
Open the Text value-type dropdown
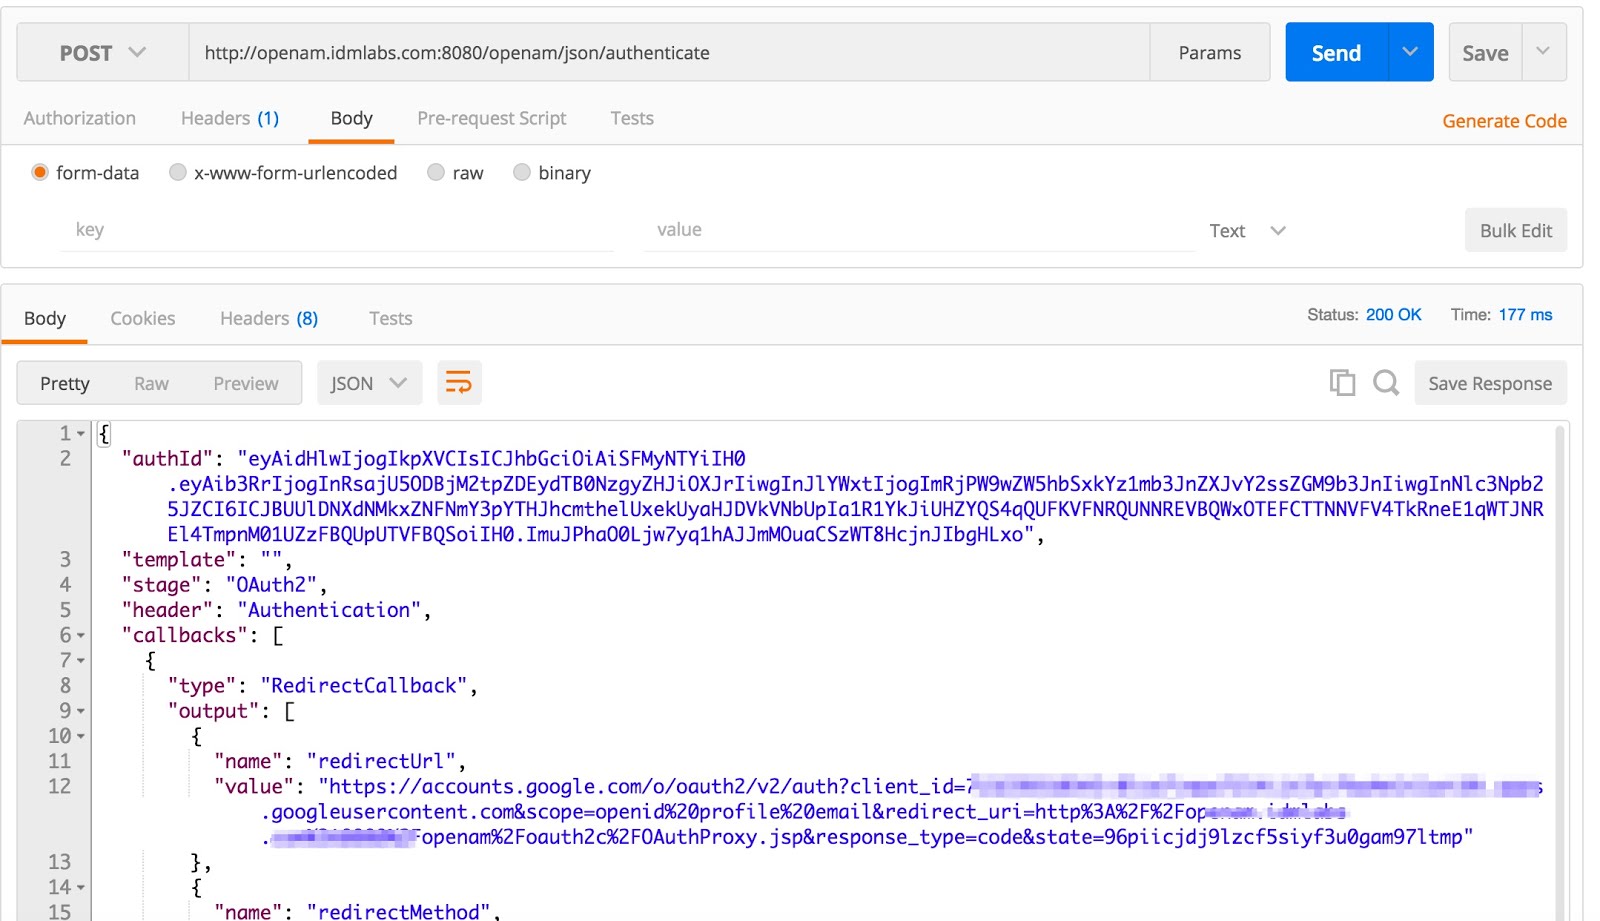pyautogui.click(x=1247, y=230)
